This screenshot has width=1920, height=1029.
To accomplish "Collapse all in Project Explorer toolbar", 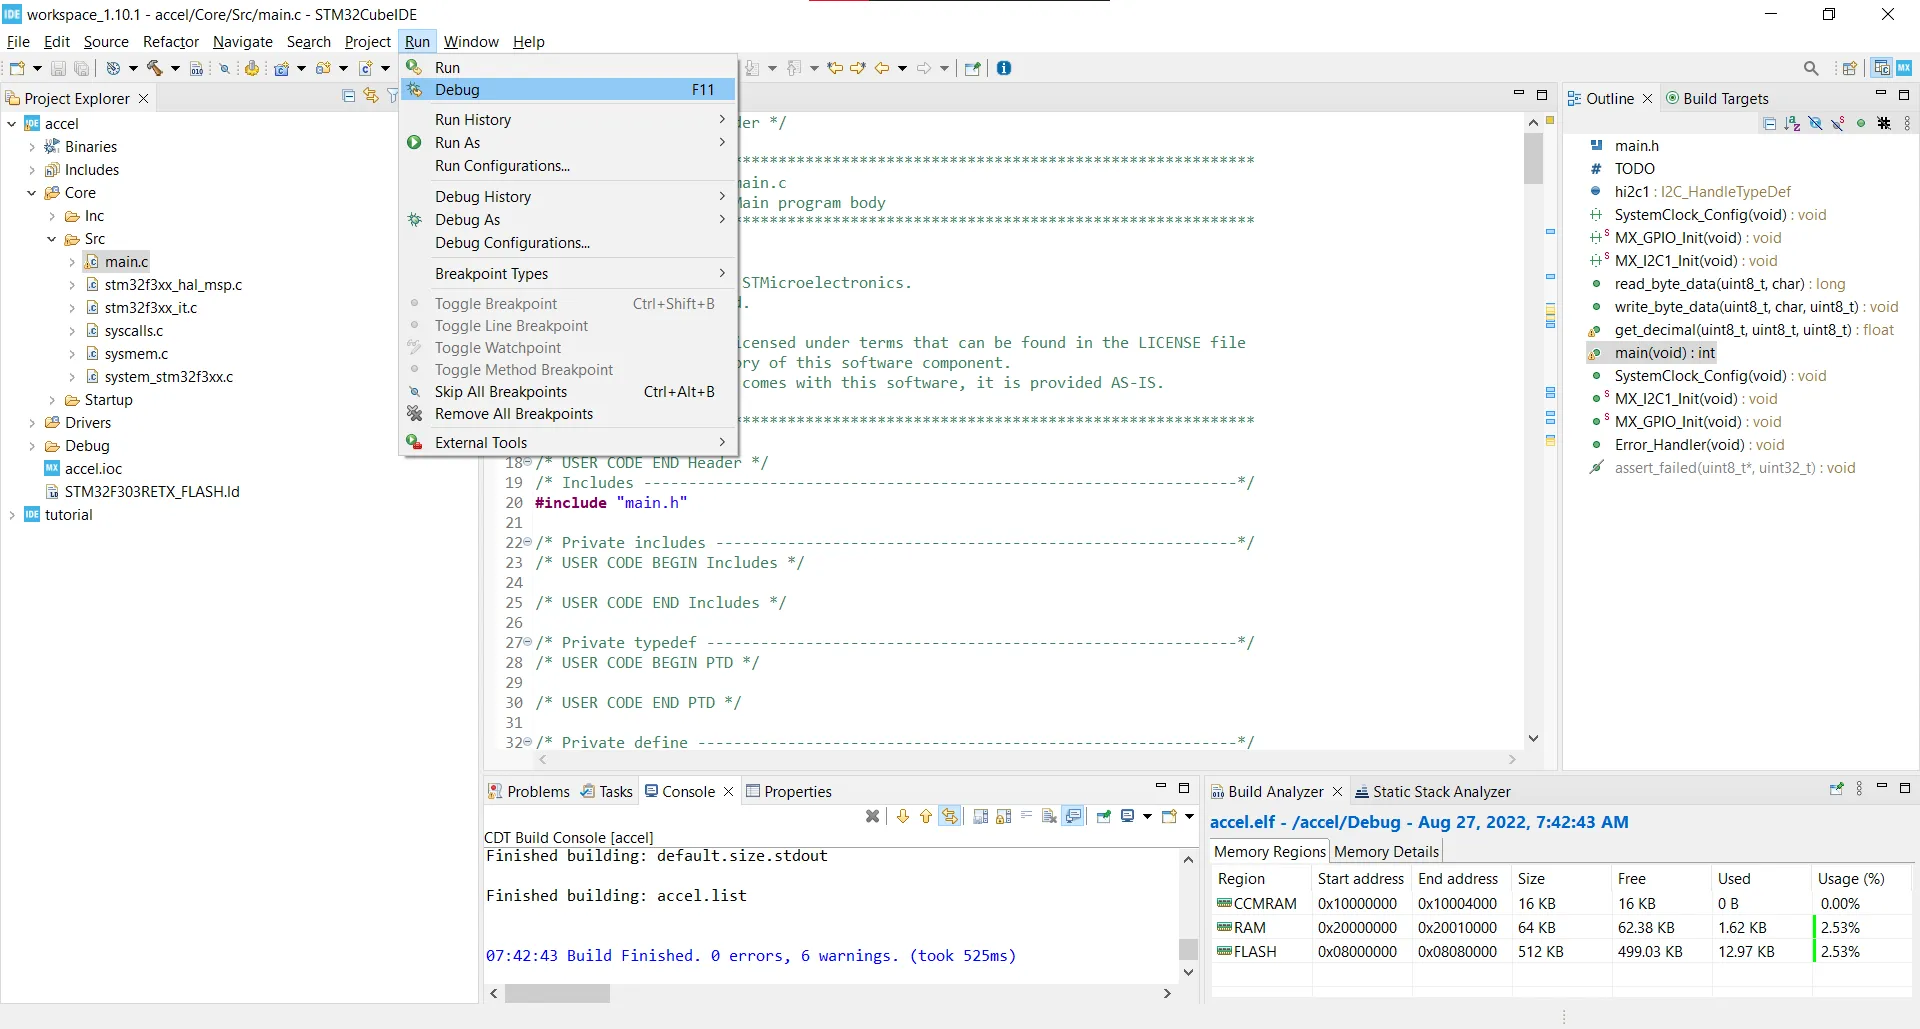I will [x=349, y=96].
